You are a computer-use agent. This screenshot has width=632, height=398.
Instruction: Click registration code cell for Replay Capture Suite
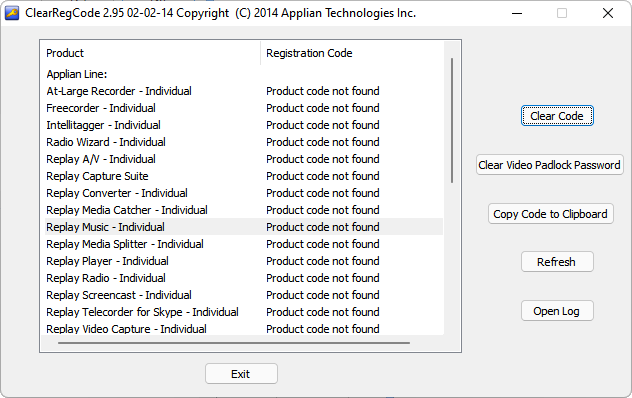[x=323, y=176]
